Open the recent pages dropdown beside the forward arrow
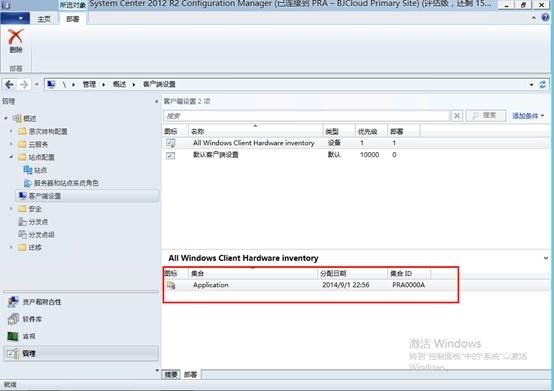Screen dimensions: 554x391 [37, 84]
